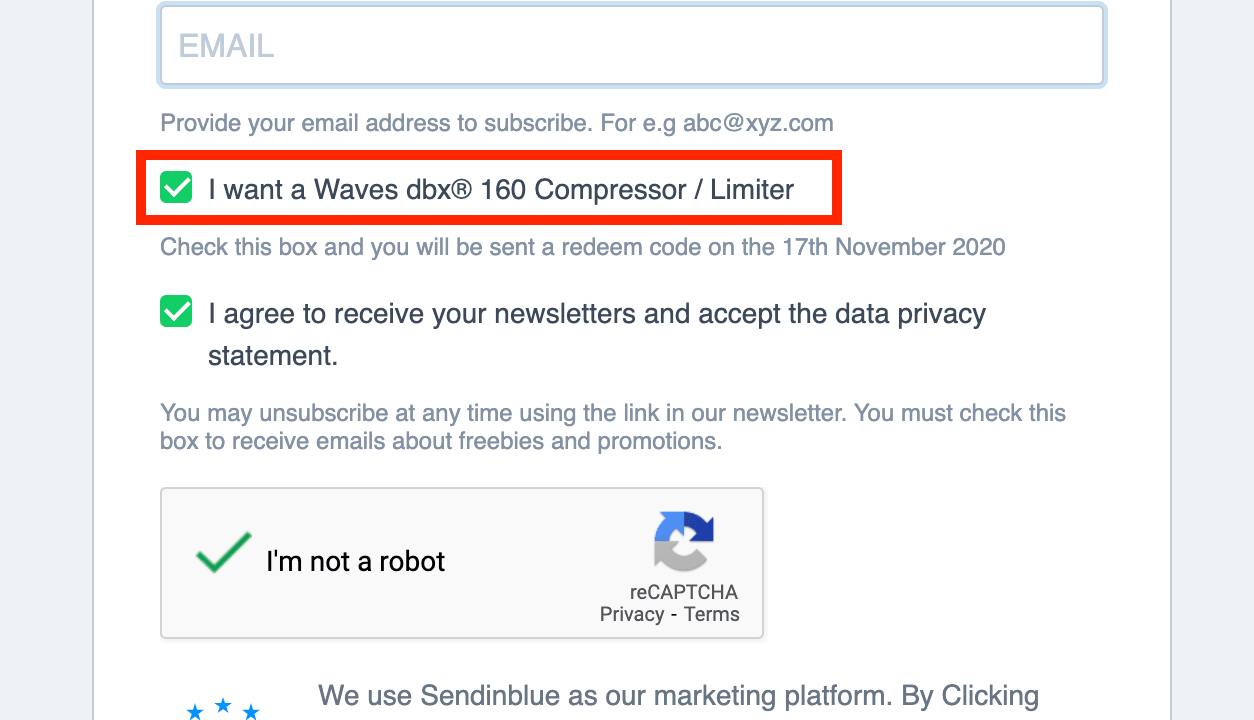Image resolution: width=1254 pixels, height=720 pixels.
Task: Click the word "statement." in newsletter label
Action: click(273, 356)
